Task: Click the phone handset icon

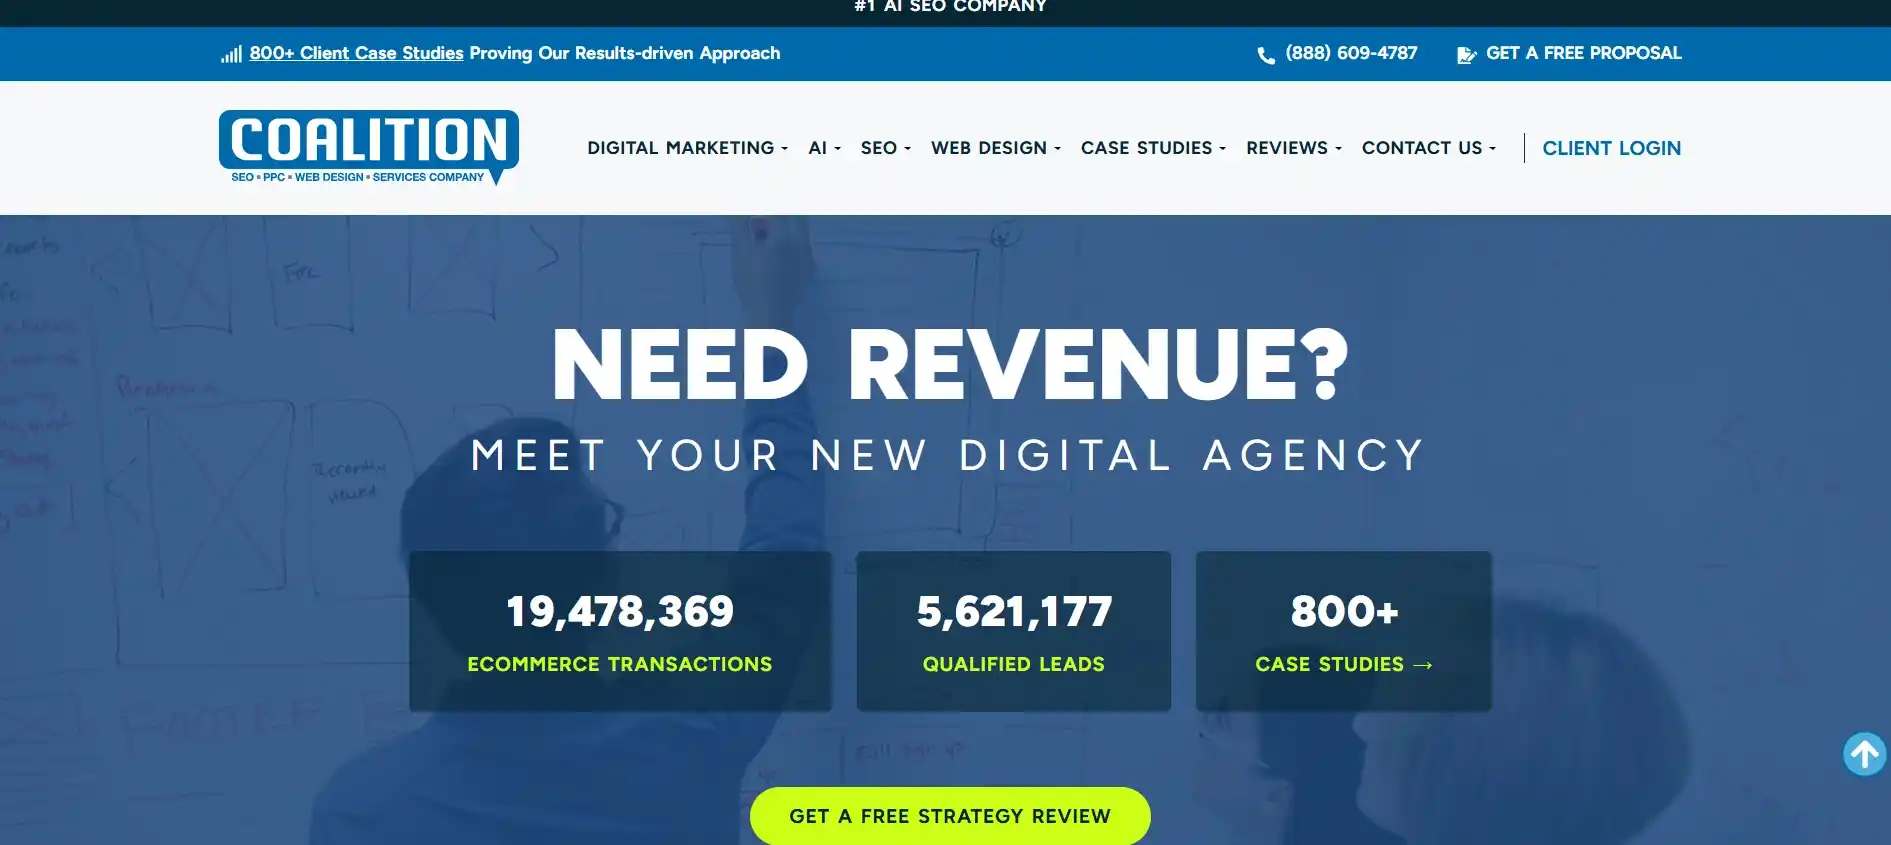Action: (x=1265, y=55)
